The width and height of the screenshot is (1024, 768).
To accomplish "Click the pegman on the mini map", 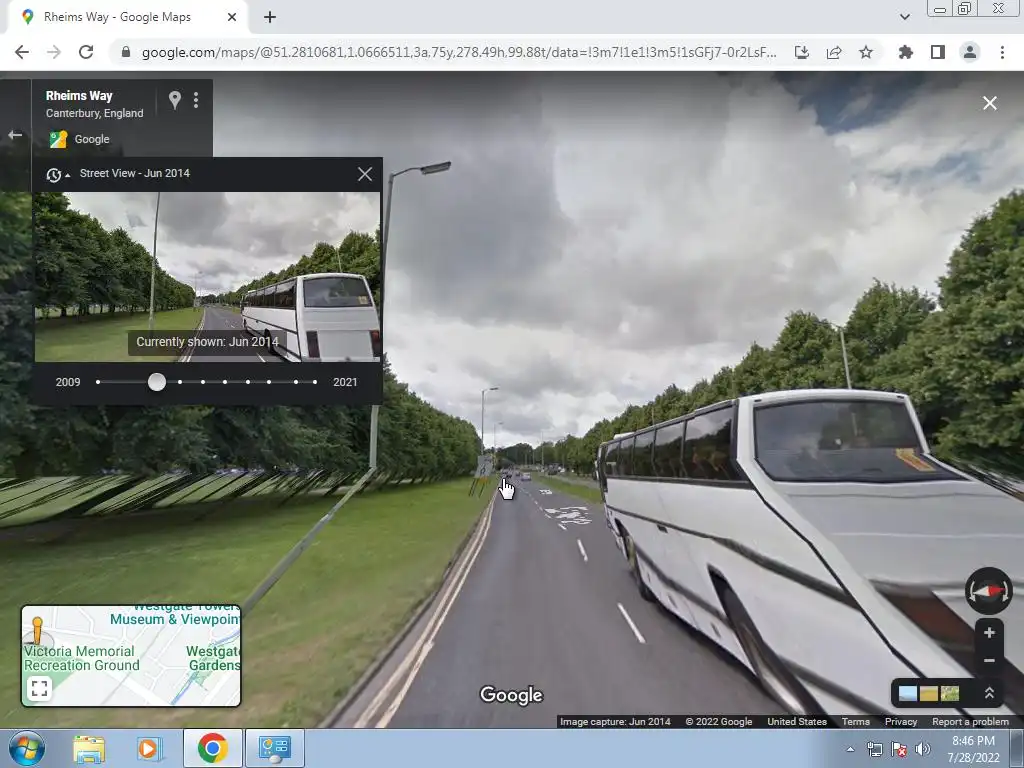I will pyautogui.click(x=37, y=631).
